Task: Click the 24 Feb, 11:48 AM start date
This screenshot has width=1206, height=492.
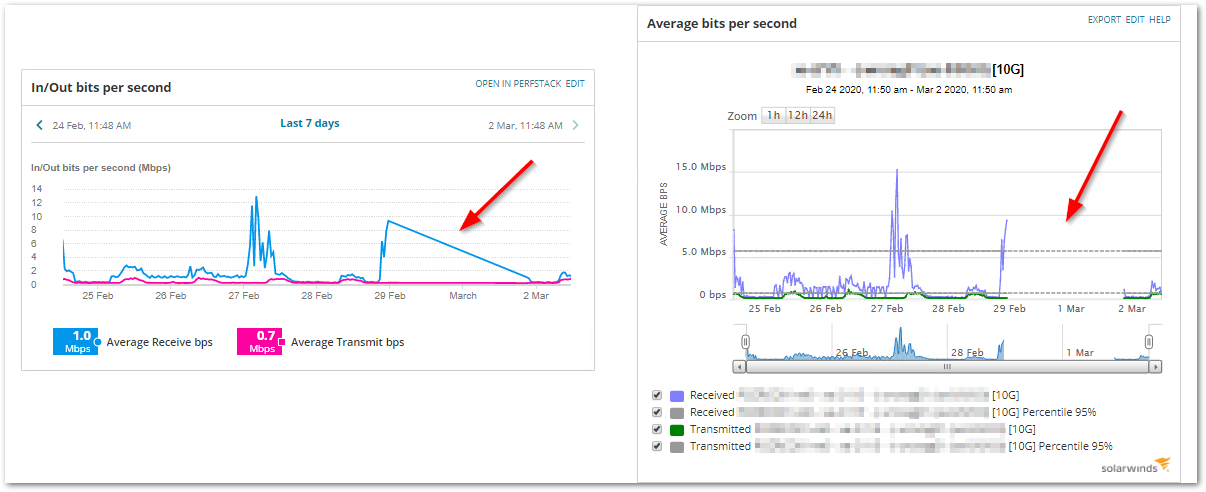Action: point(92,126)
